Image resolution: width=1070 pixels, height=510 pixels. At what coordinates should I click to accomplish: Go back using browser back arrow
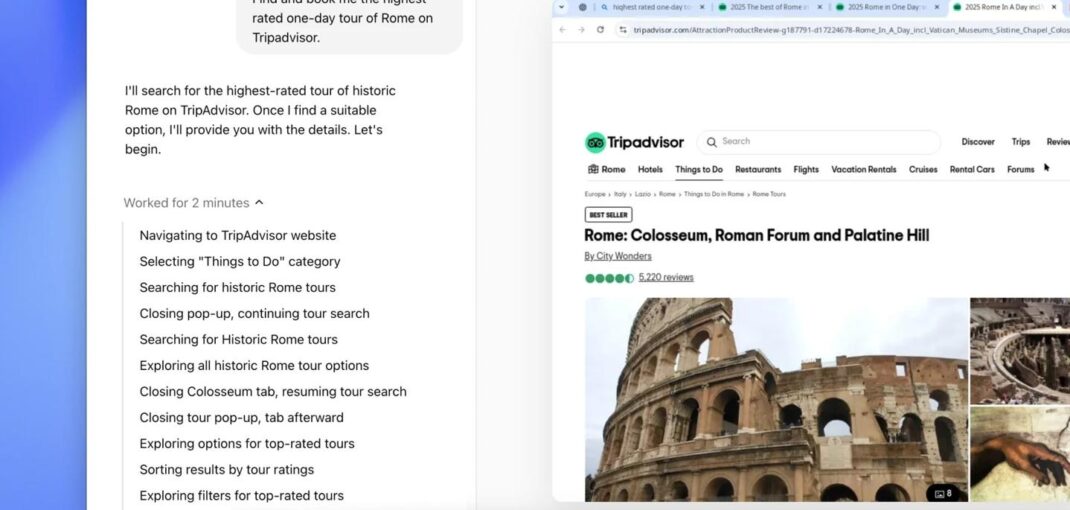(562, 29)
